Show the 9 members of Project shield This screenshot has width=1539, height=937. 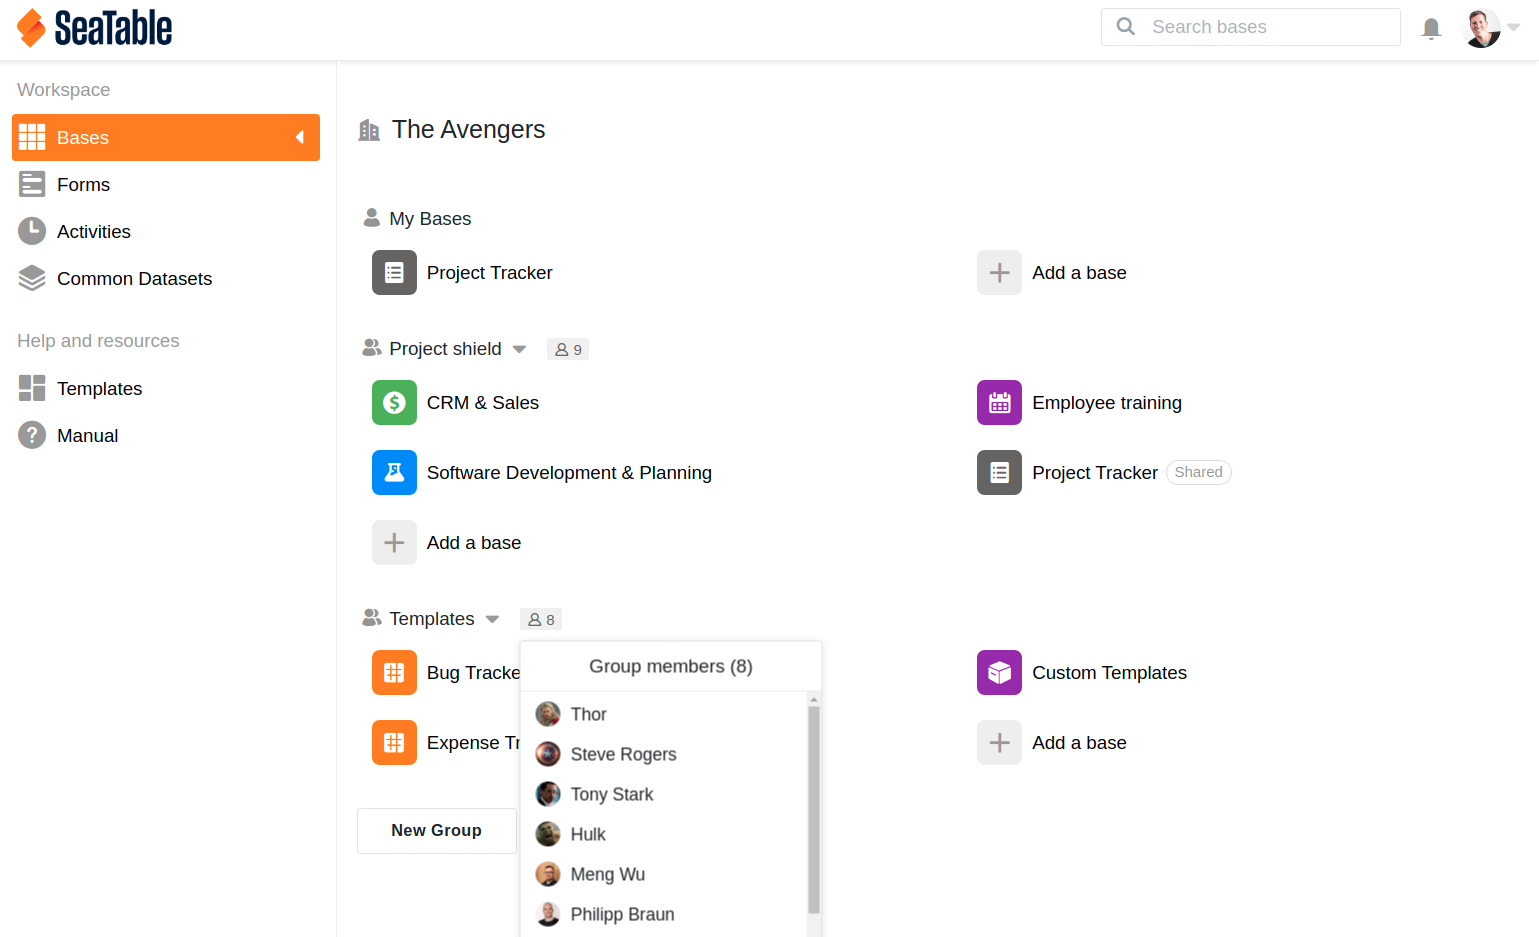[x=568, y=349]
